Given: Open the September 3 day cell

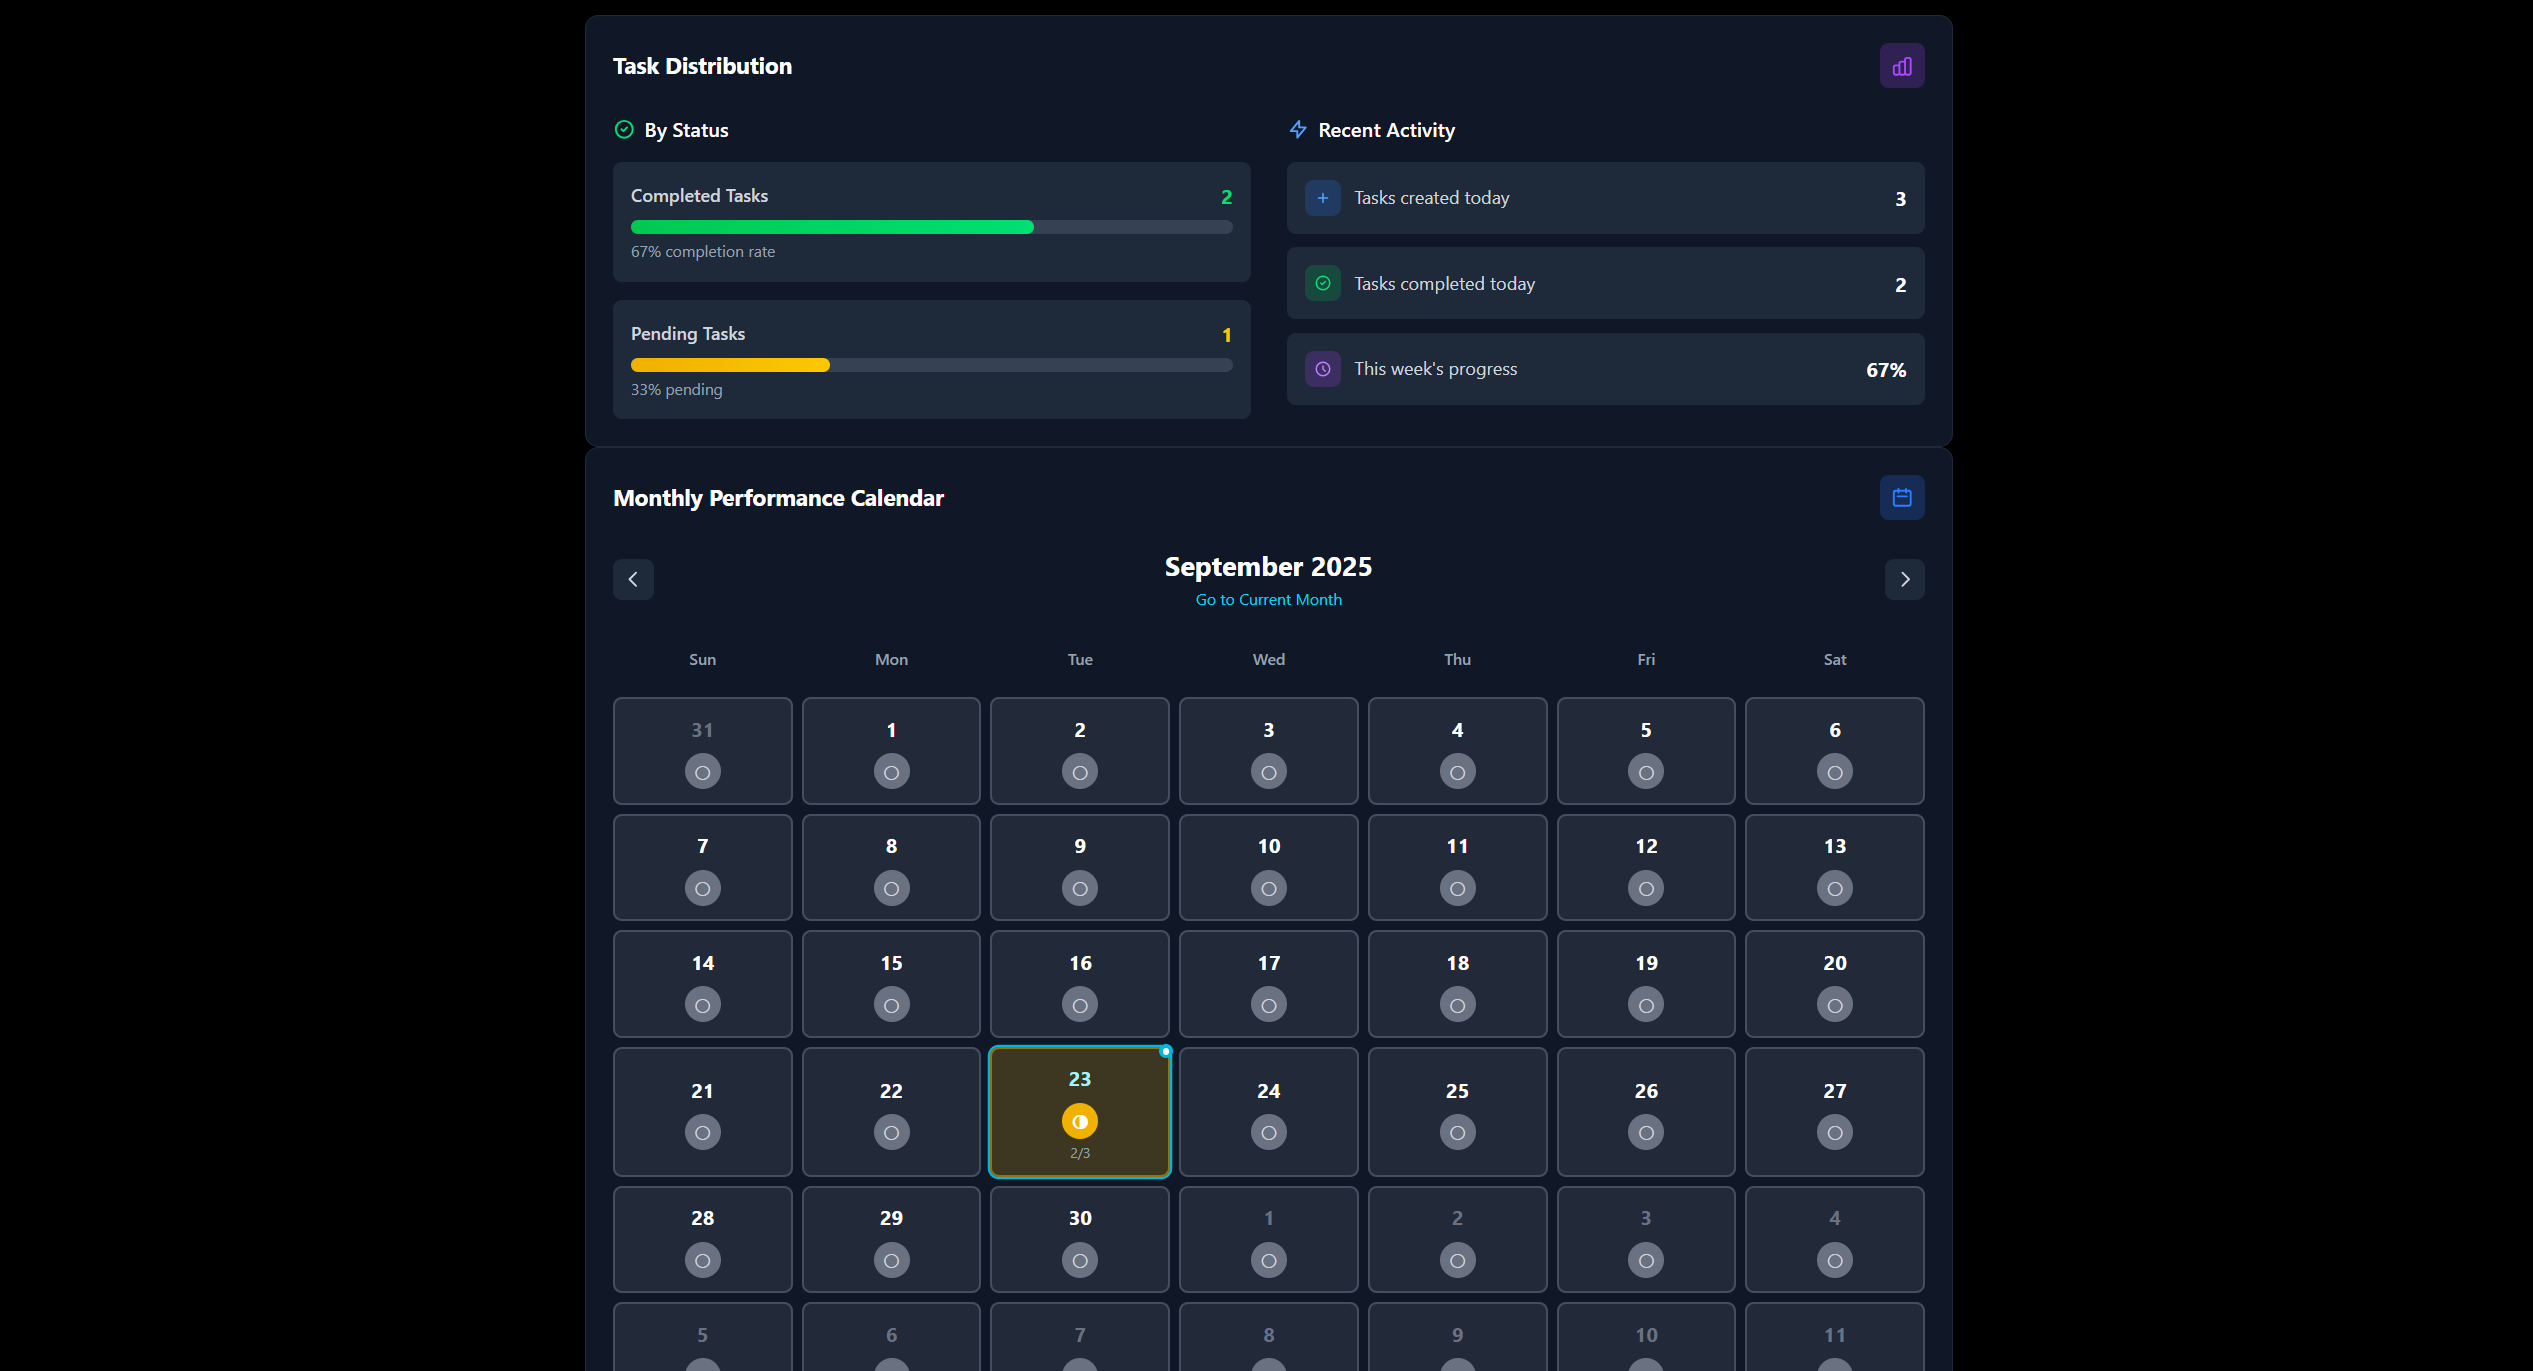Looking at the screenshot, I should (1268, 751).
